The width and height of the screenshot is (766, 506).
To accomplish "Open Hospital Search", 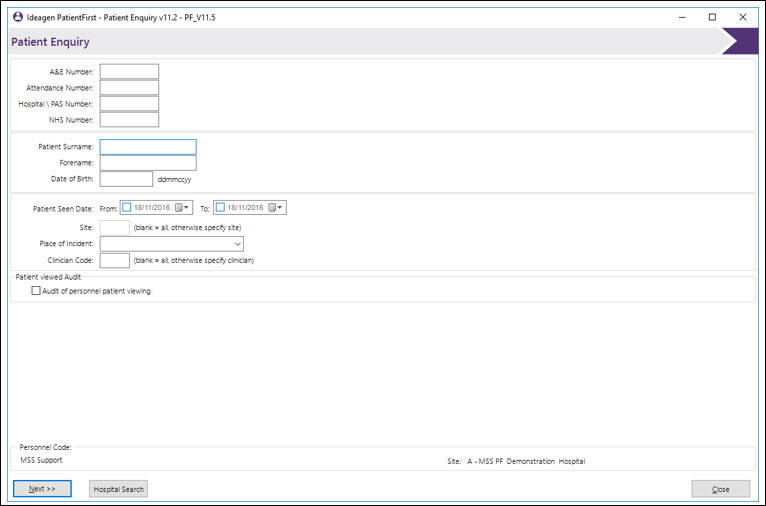I will pyautogui.click(x=118, y=489).
